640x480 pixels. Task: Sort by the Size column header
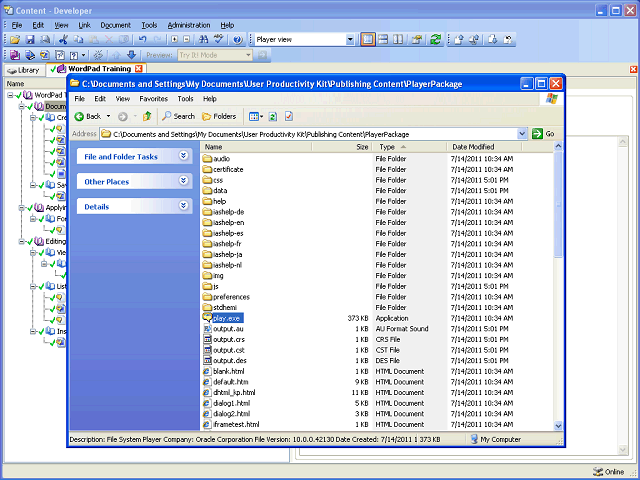pos(342,147)
